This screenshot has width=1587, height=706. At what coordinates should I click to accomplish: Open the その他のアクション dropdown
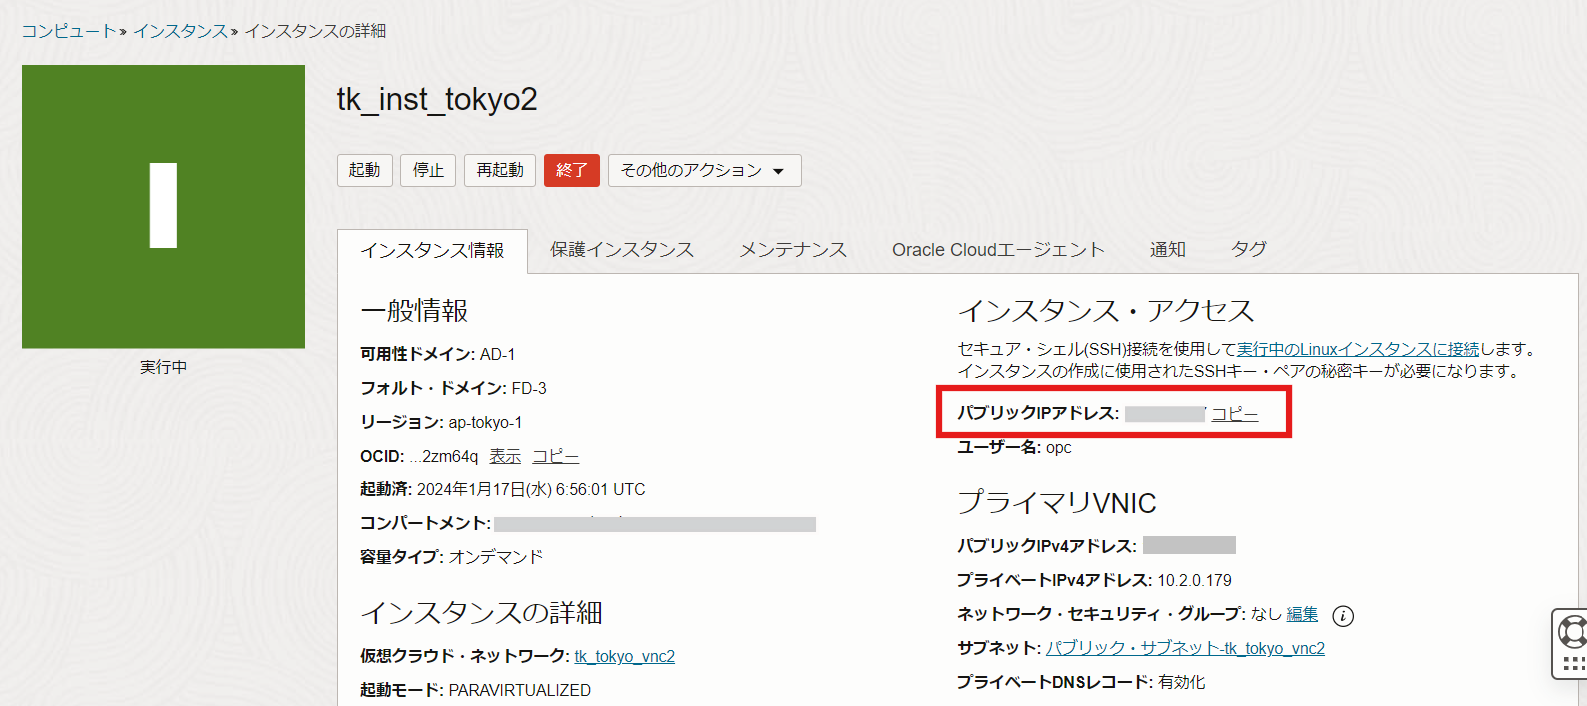[704, 170]
